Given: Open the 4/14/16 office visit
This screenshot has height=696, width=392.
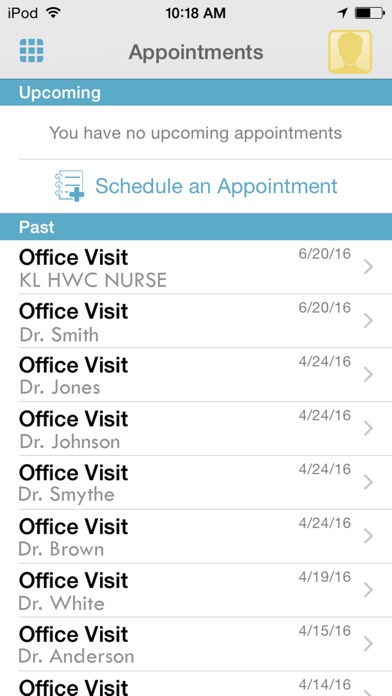Looking at the screenshot, I should click(x=196, y=684).
